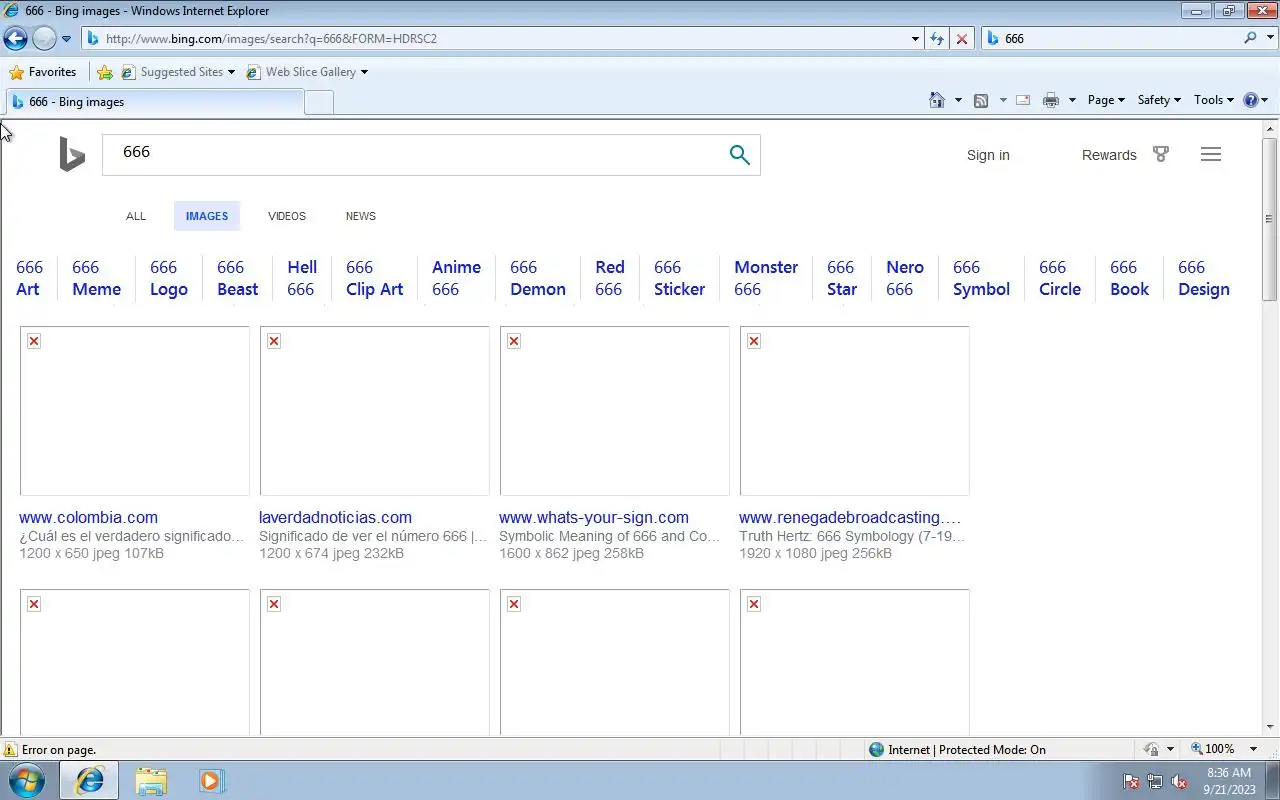Screen dimensions: 1280x800
Task: Click the Action Center flag tray icon
Action: pyautogui.click(x=1132, y=781)
